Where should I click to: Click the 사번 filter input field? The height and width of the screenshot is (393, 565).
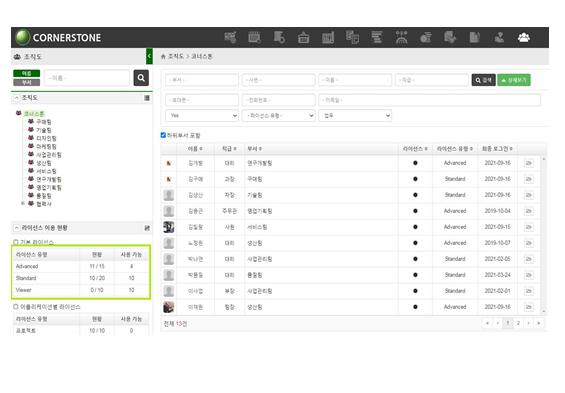pos(279,80)
